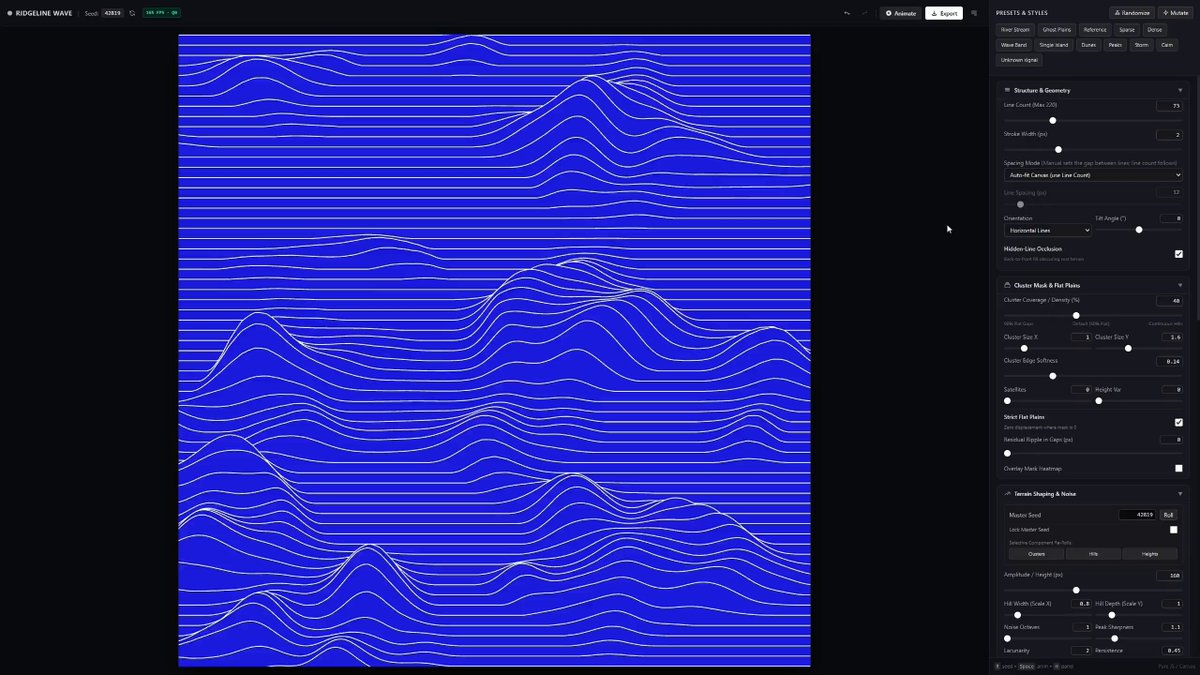Screen dimensions: 1200x675
Task: Enable Overlay Mask Heatmap checkbox
Action: pyautogui.click(x=1178, y=468)
